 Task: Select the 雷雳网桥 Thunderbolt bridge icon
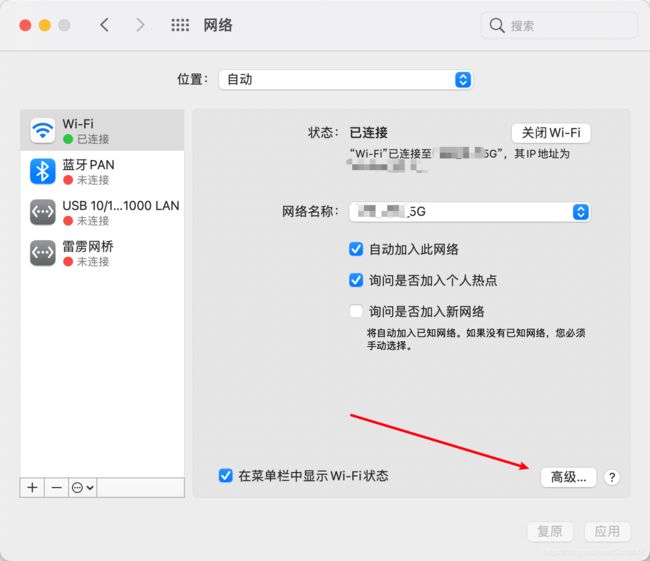(x=43, y=253)
